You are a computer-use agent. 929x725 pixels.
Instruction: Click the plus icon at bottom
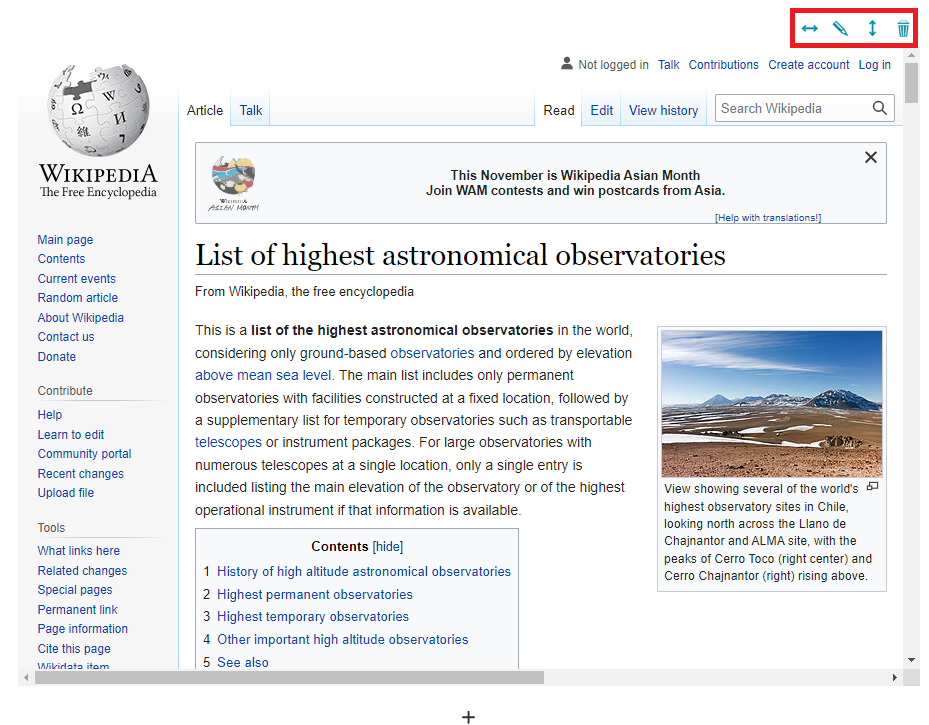(x=468, y=716)
